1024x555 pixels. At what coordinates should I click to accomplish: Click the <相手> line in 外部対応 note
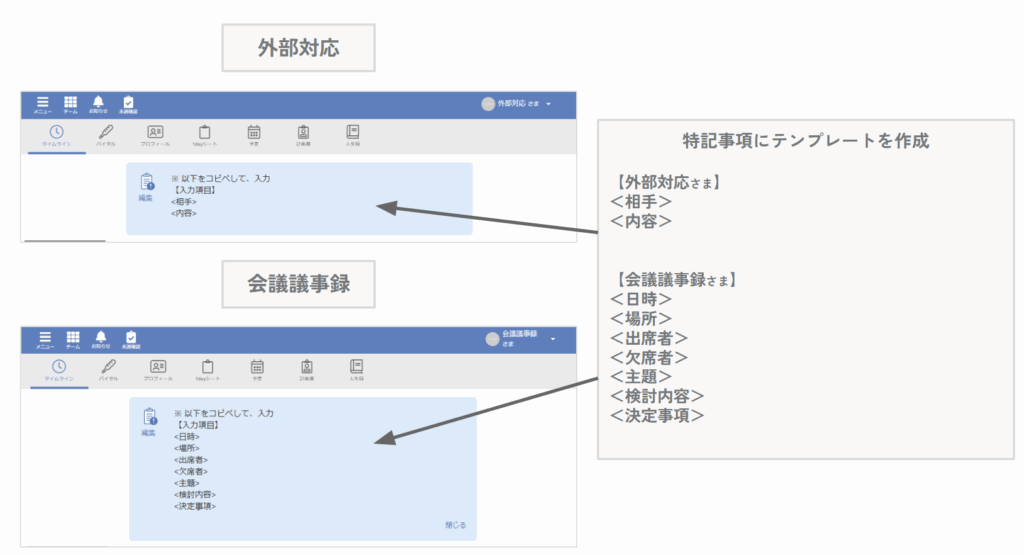click(x=184, y=202)
